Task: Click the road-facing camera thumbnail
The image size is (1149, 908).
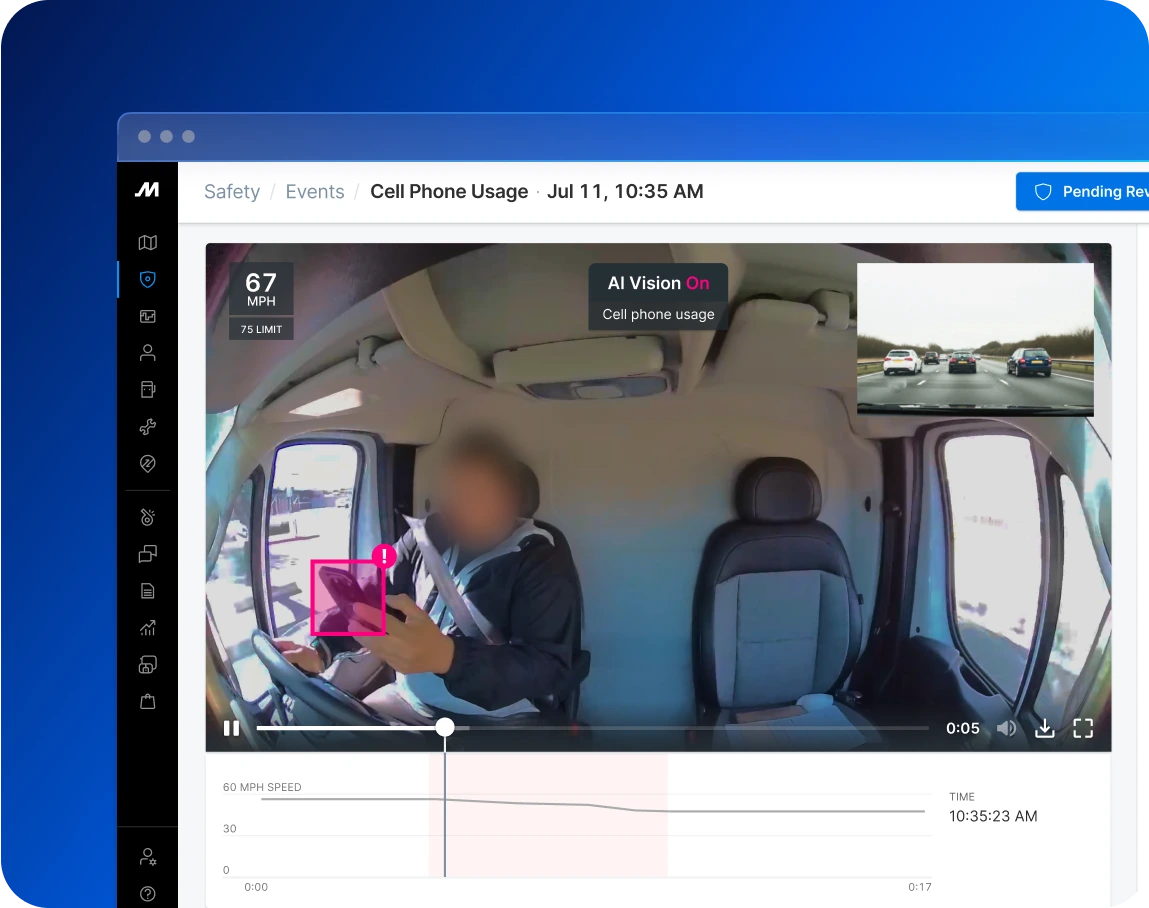Action: coord(975,340)
